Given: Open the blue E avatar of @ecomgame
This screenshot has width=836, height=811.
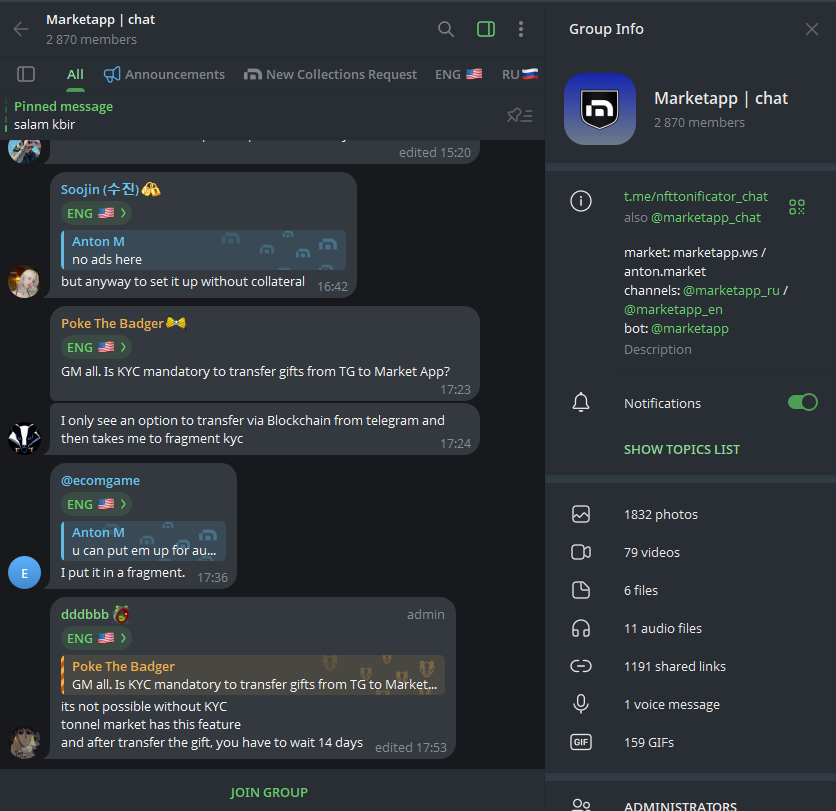Looking at the screenshot, I should pyautogui.click(x=25, y=573).
